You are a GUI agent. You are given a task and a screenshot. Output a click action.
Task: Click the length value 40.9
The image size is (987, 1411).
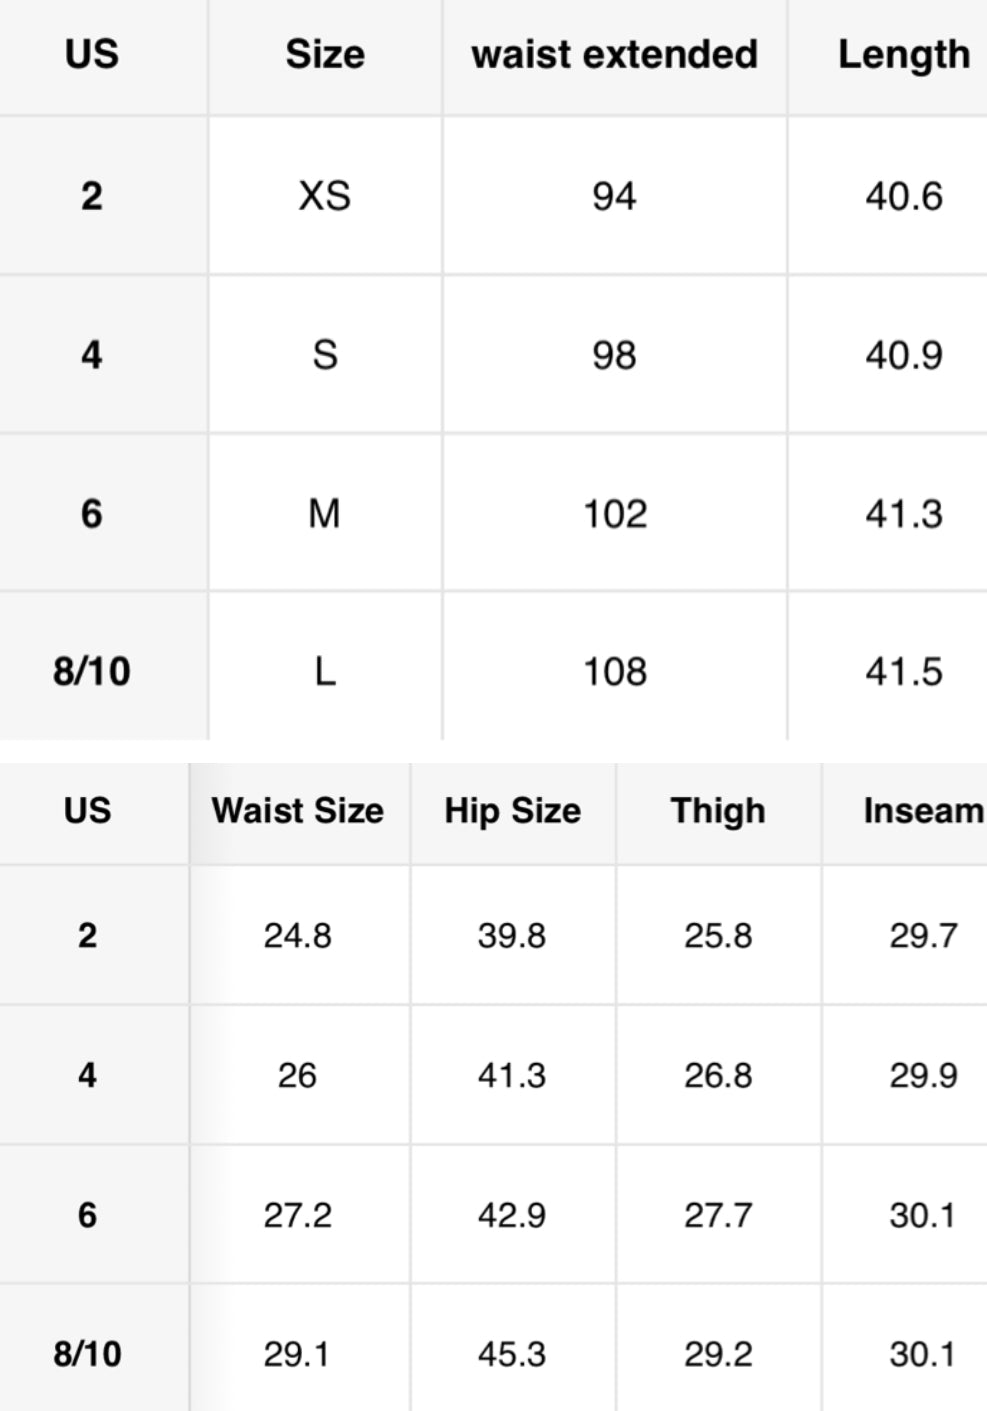[903, 355]
